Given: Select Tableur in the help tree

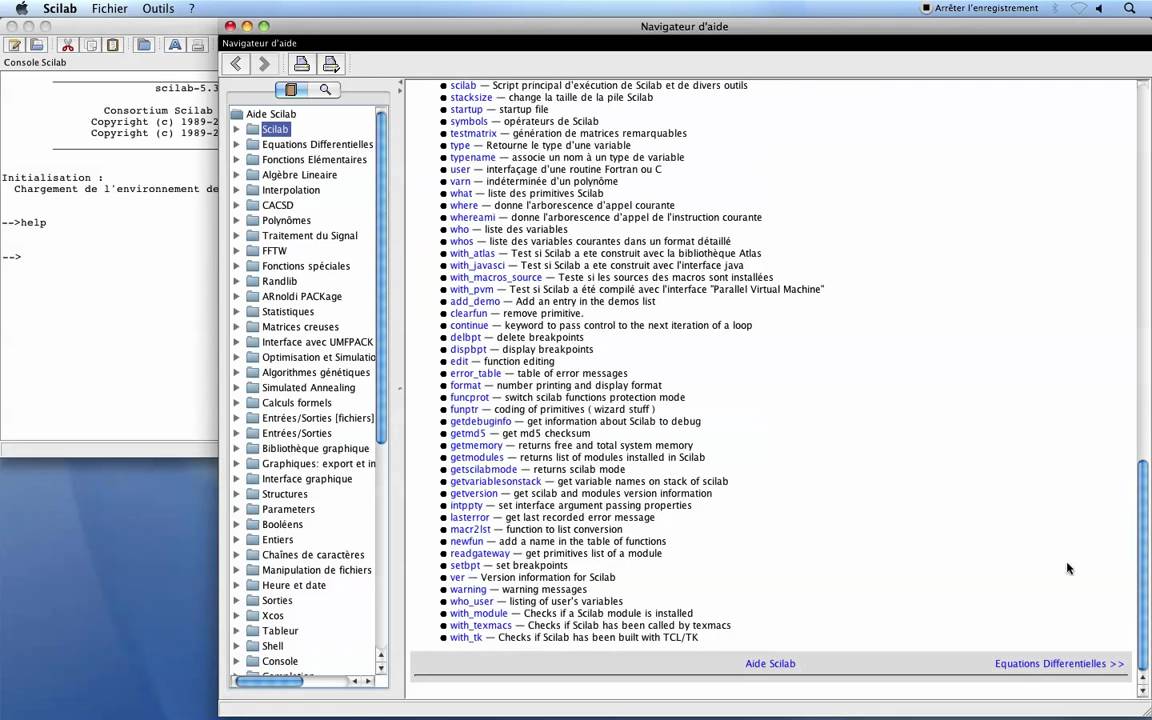Looking at the screenshot, I should (280, 631).
